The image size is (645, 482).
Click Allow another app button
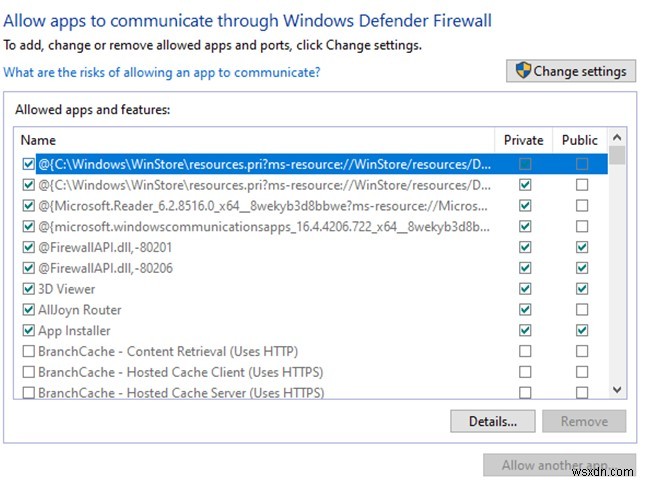(x=559, y=465)
